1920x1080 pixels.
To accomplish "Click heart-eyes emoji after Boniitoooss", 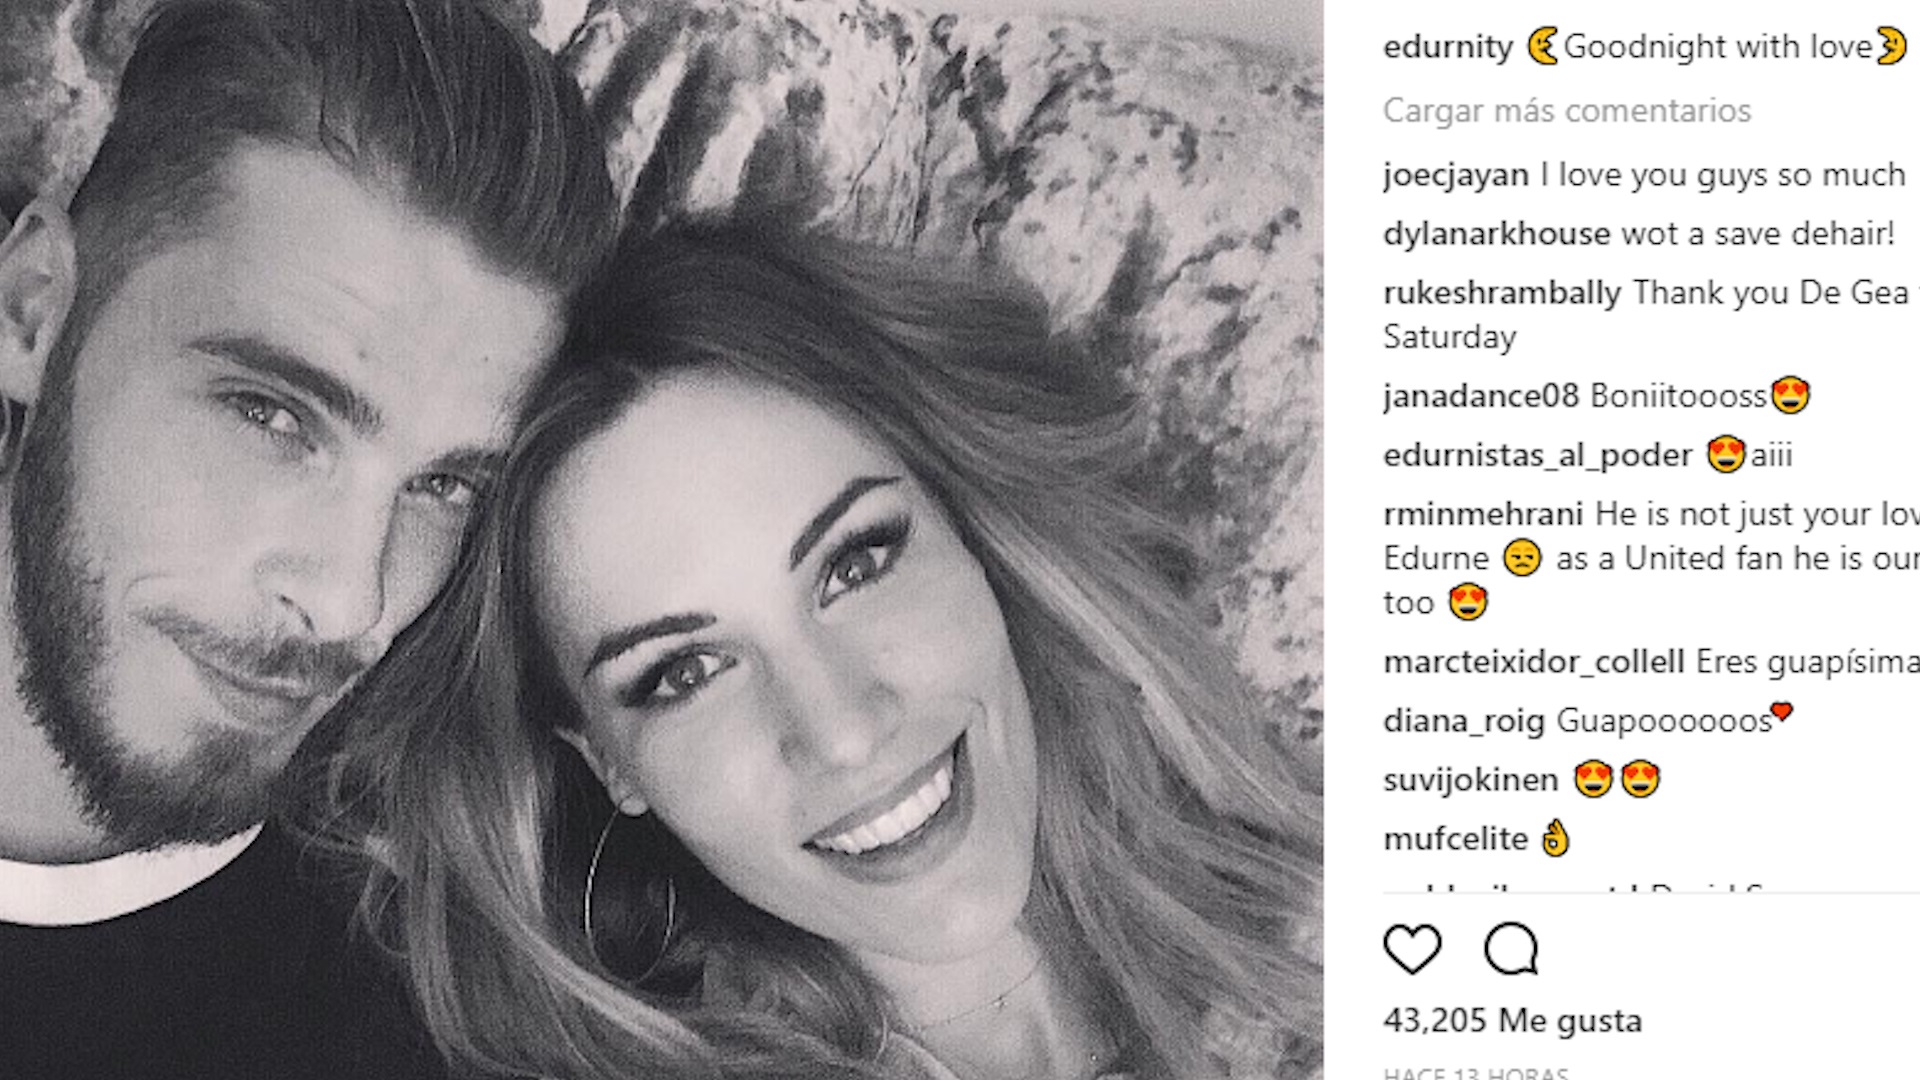I will (x=1790, y=395).
